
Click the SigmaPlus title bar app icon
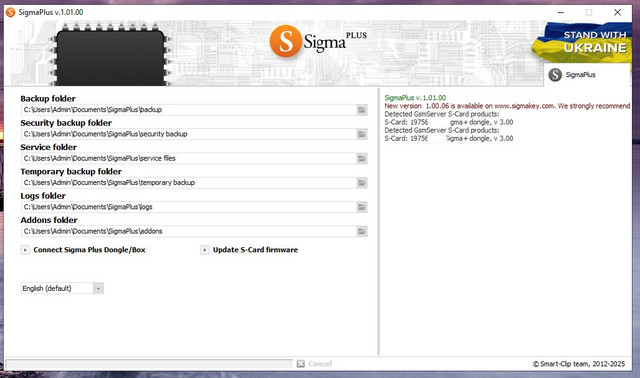coord(10,12)
